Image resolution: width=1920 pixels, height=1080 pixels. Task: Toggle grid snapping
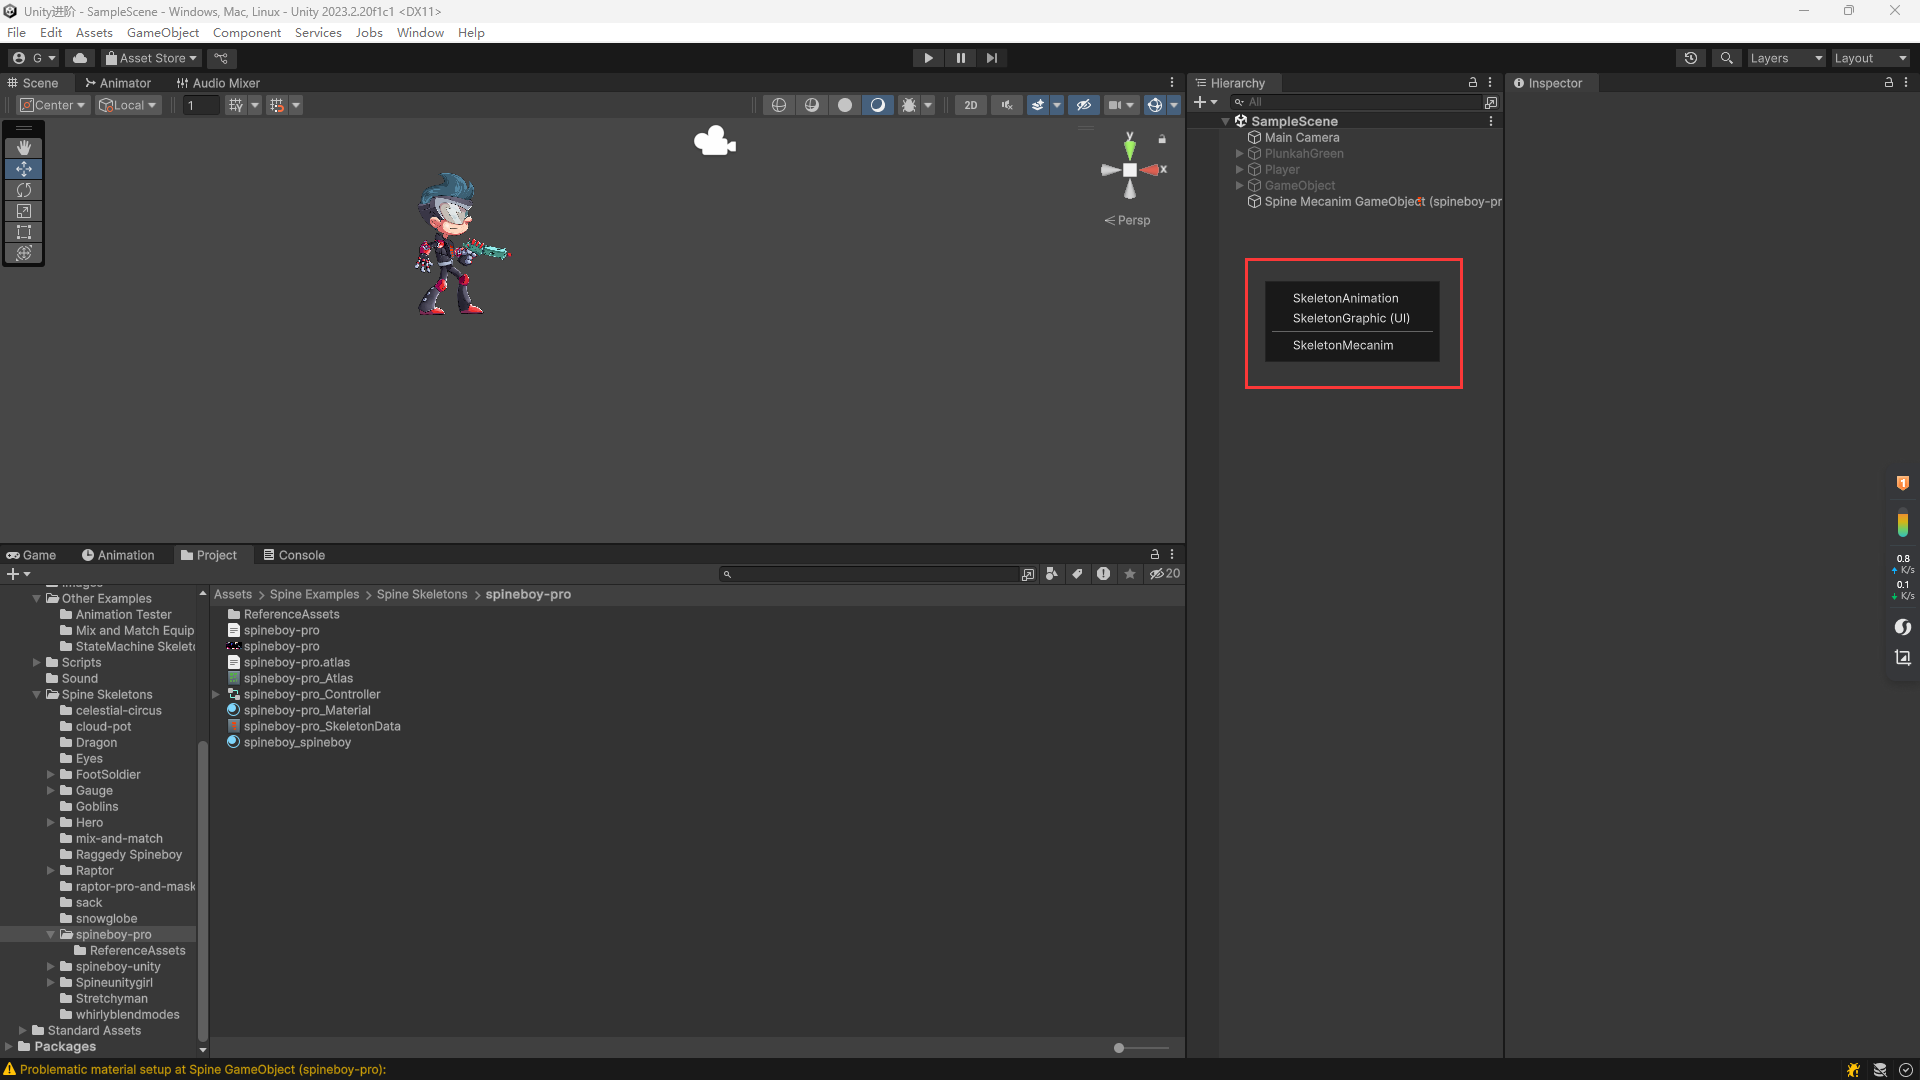click(277, 105)
